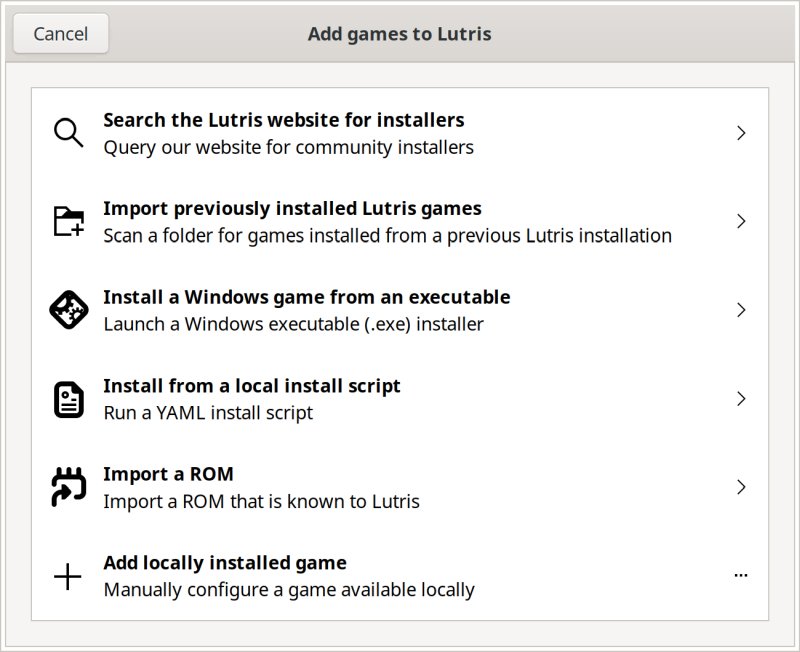Image resolution: width=800 pixels, height=652 pixels.
Task: Click the YAML install script document icon
Action: (68, 399)
